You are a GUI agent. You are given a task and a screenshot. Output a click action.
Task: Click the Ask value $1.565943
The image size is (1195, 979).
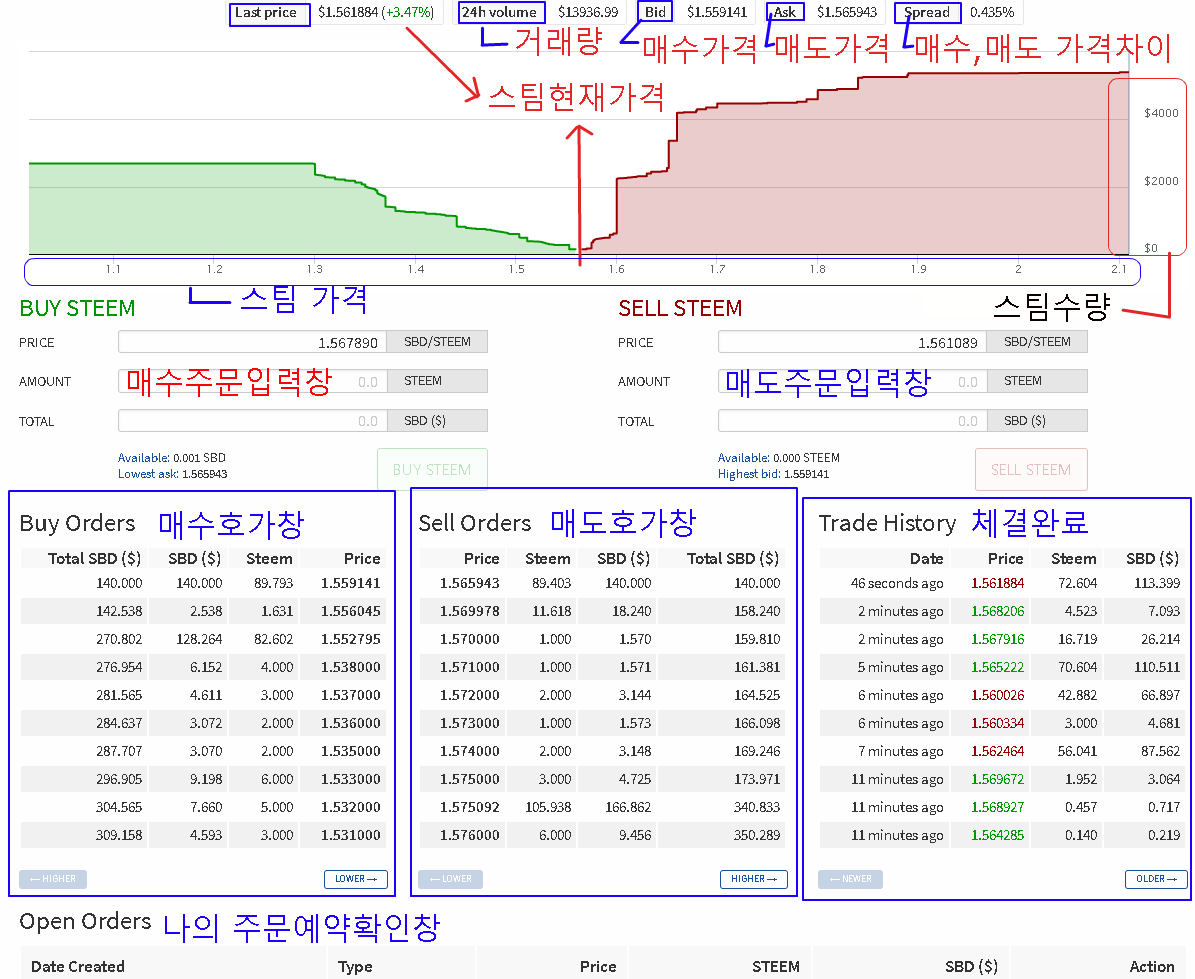tap(847, 12)
